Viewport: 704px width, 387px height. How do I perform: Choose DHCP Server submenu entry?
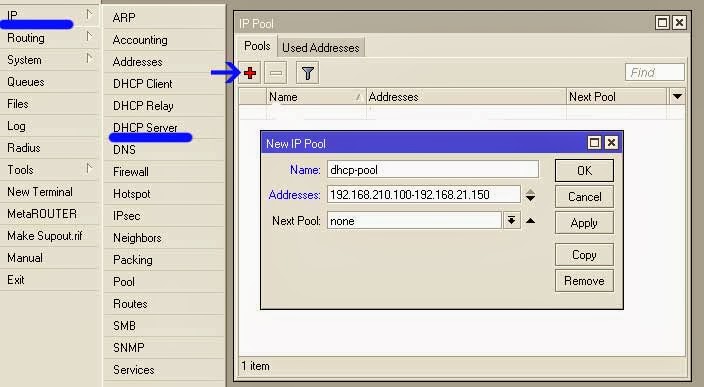[x=164, y=128]
